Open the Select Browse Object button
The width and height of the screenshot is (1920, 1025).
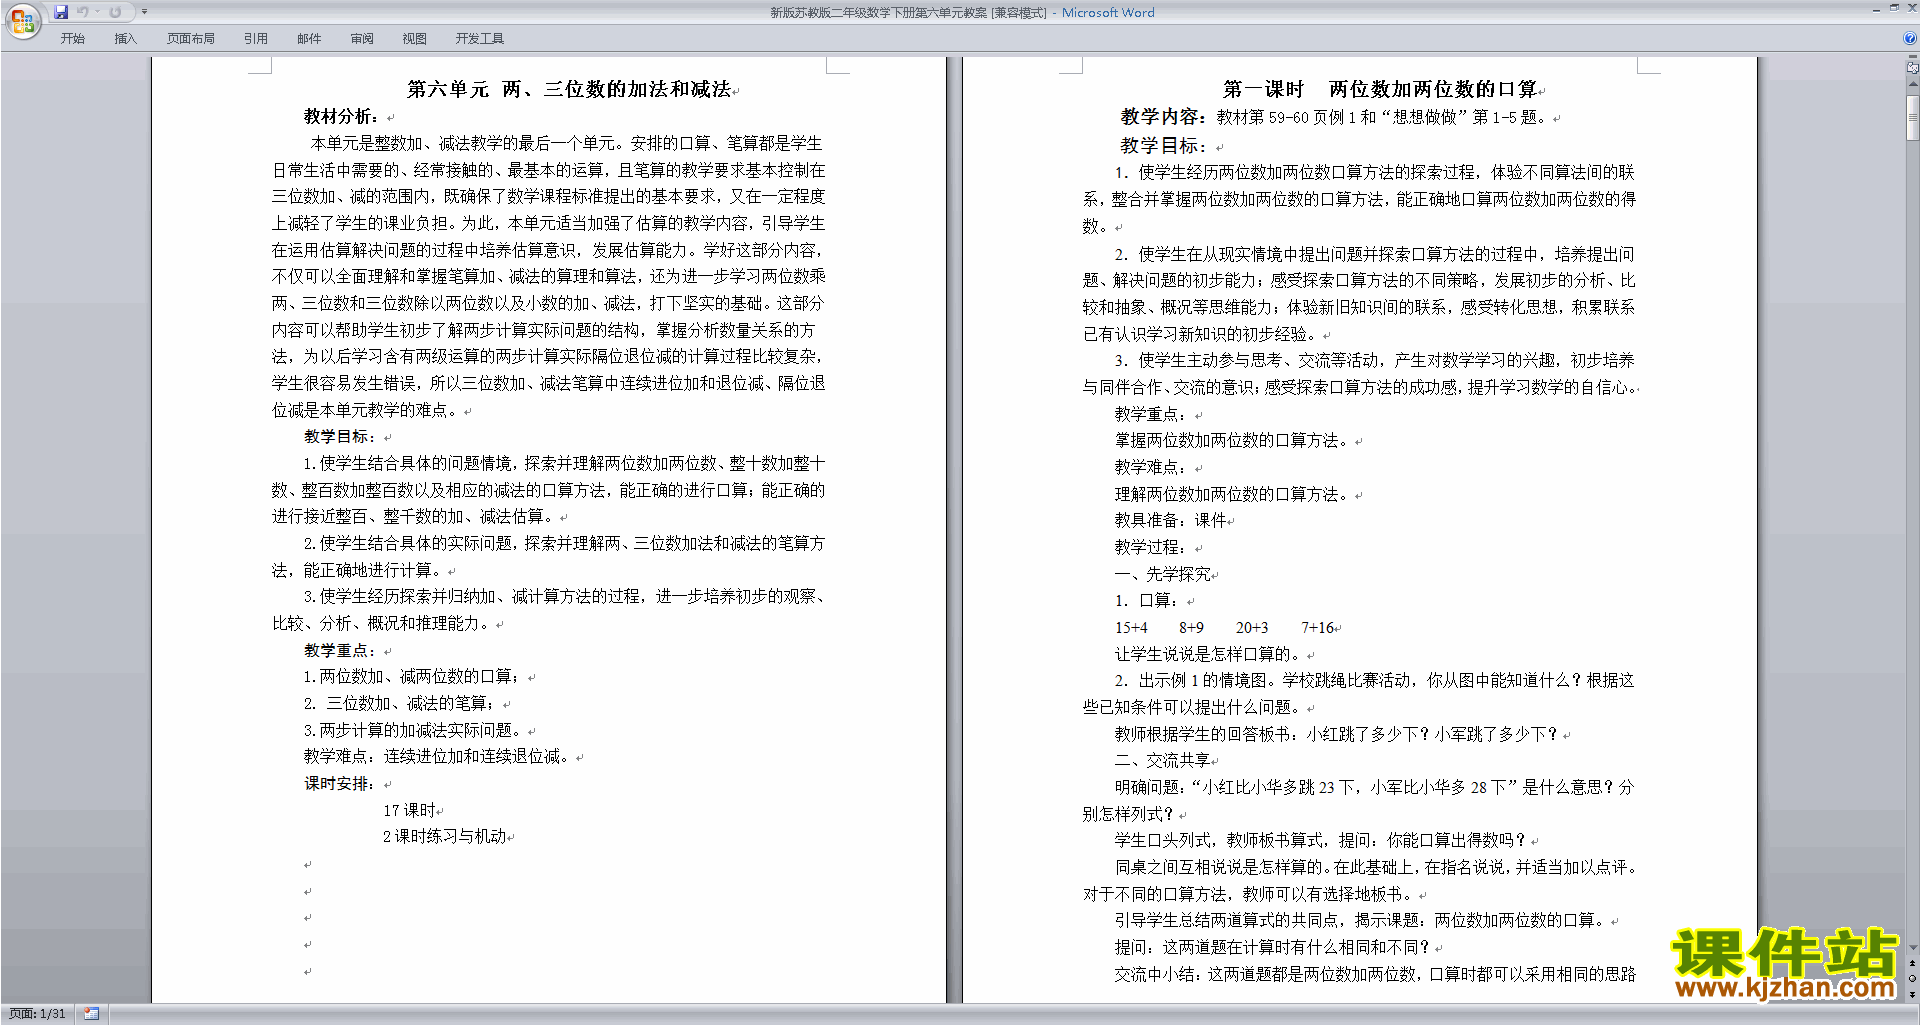pyautogui.click(x=1913, y=979)
